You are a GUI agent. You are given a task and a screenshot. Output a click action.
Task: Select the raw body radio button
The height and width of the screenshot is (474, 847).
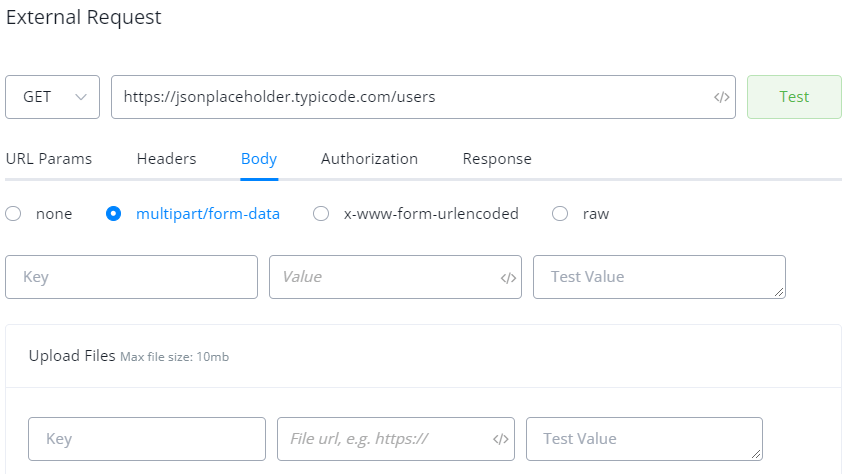click(560, 214)
